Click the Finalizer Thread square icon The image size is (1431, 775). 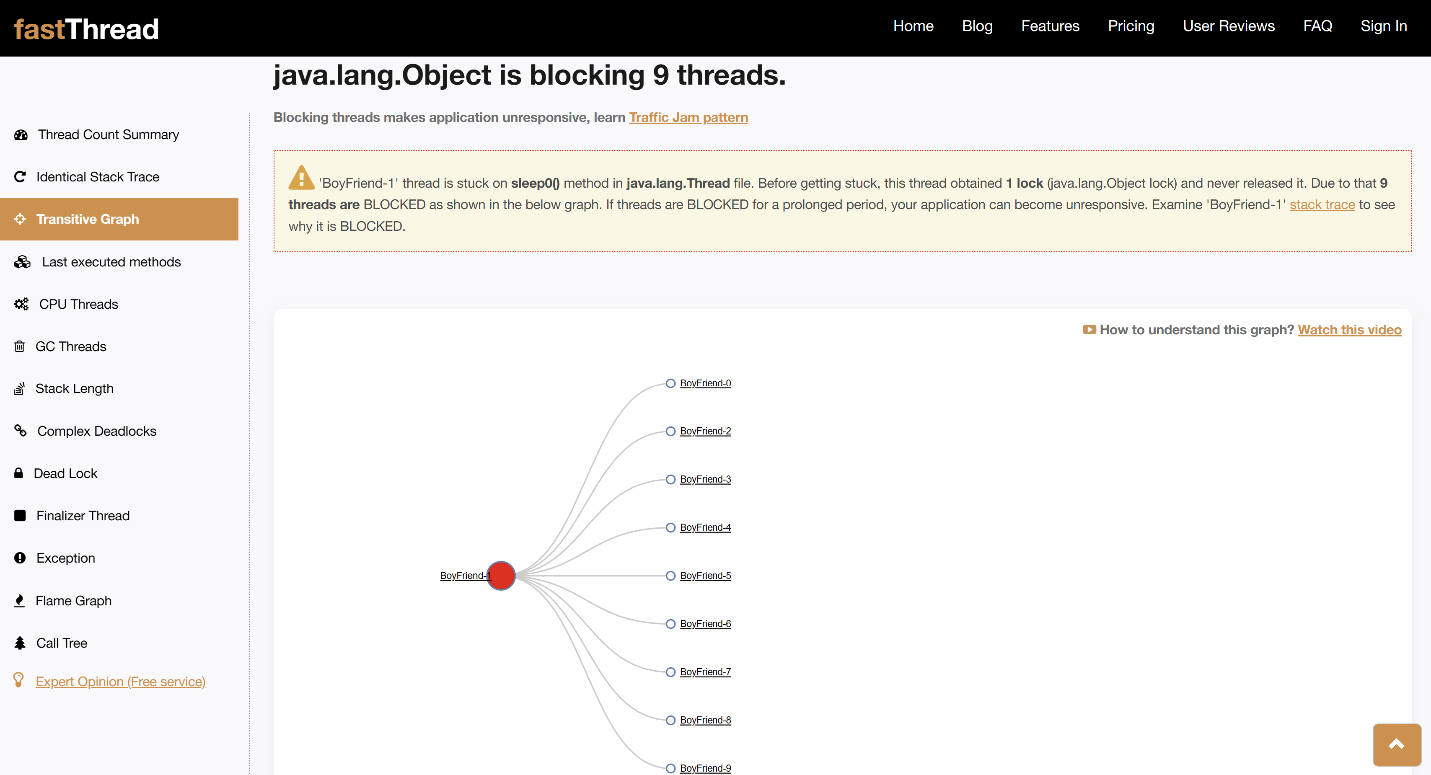[x=20, y=516]
